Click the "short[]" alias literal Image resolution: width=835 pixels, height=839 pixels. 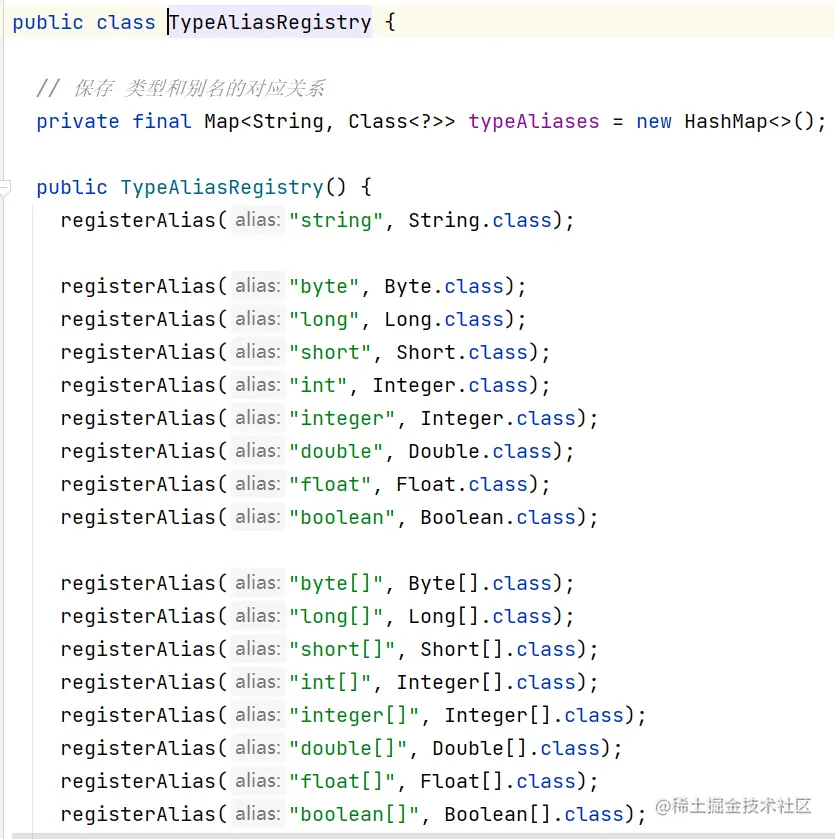tap(342, 650)
